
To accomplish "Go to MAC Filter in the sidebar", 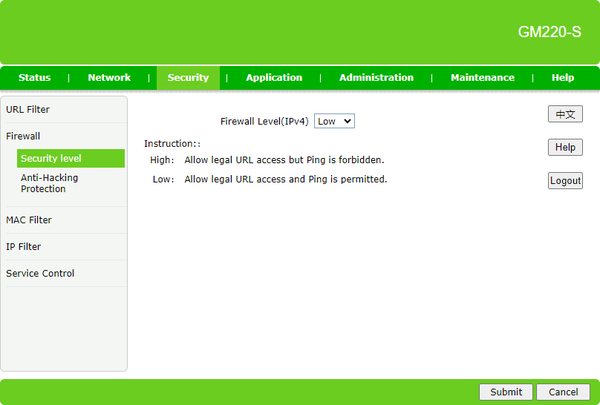I will coord(29,220).
